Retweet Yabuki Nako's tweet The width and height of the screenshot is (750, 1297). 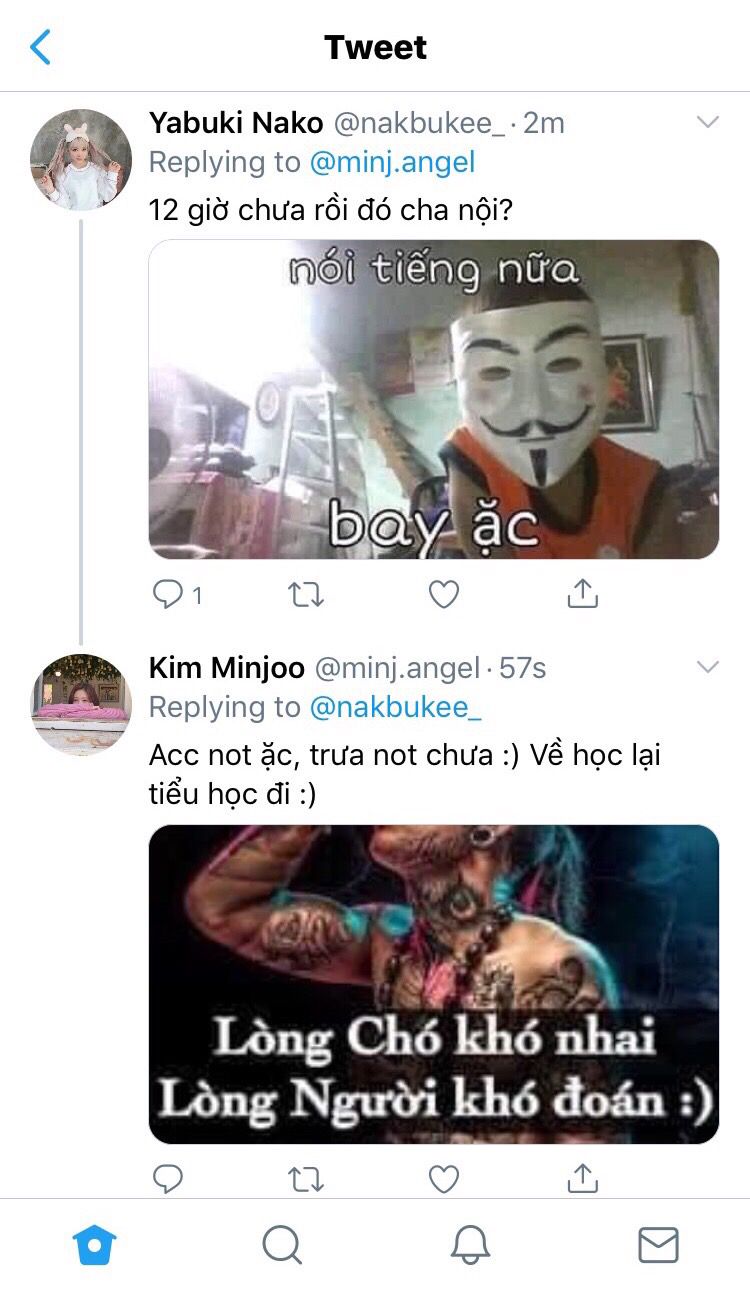[305, 595]
